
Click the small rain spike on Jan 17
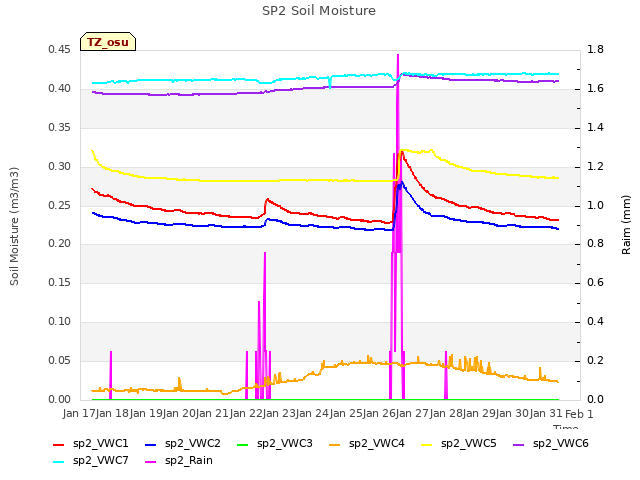[111, 375]
